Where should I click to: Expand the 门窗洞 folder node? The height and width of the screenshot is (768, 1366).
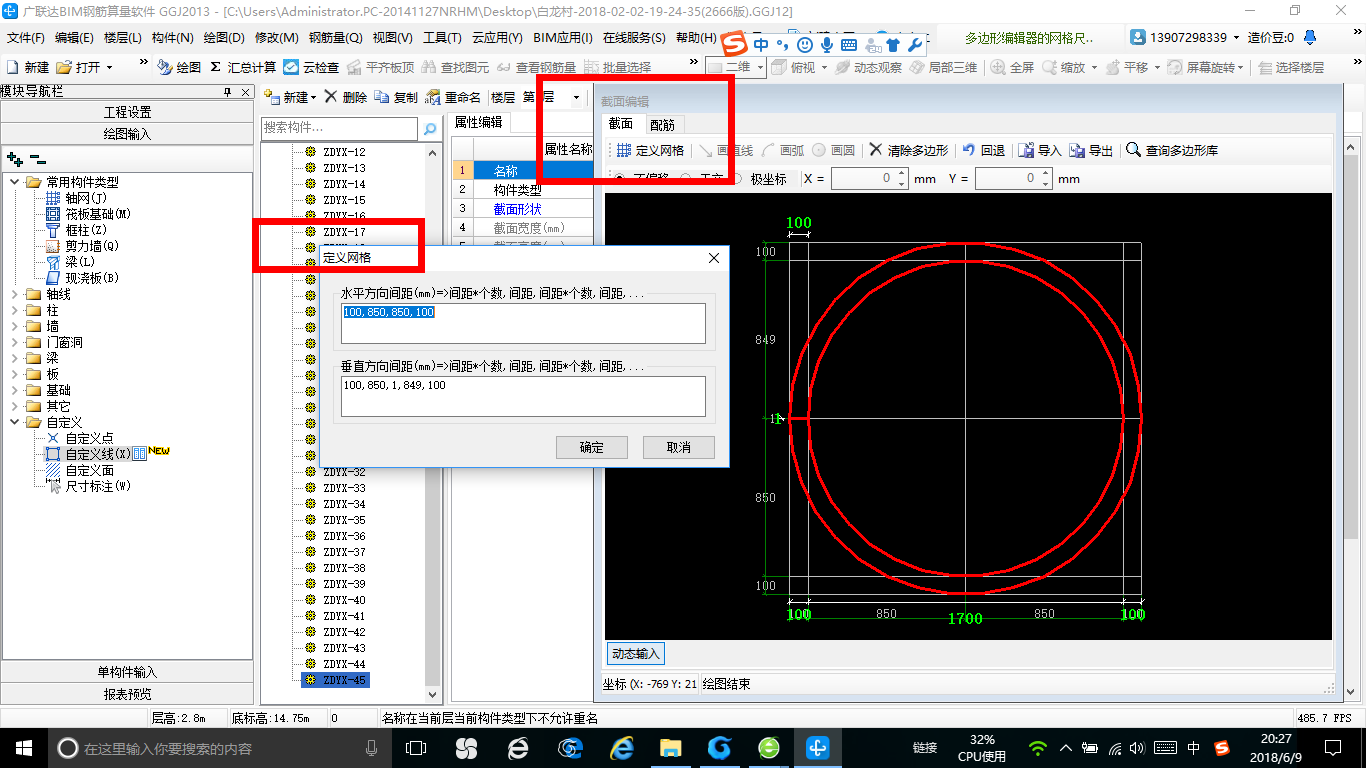(x=15, y=342)
